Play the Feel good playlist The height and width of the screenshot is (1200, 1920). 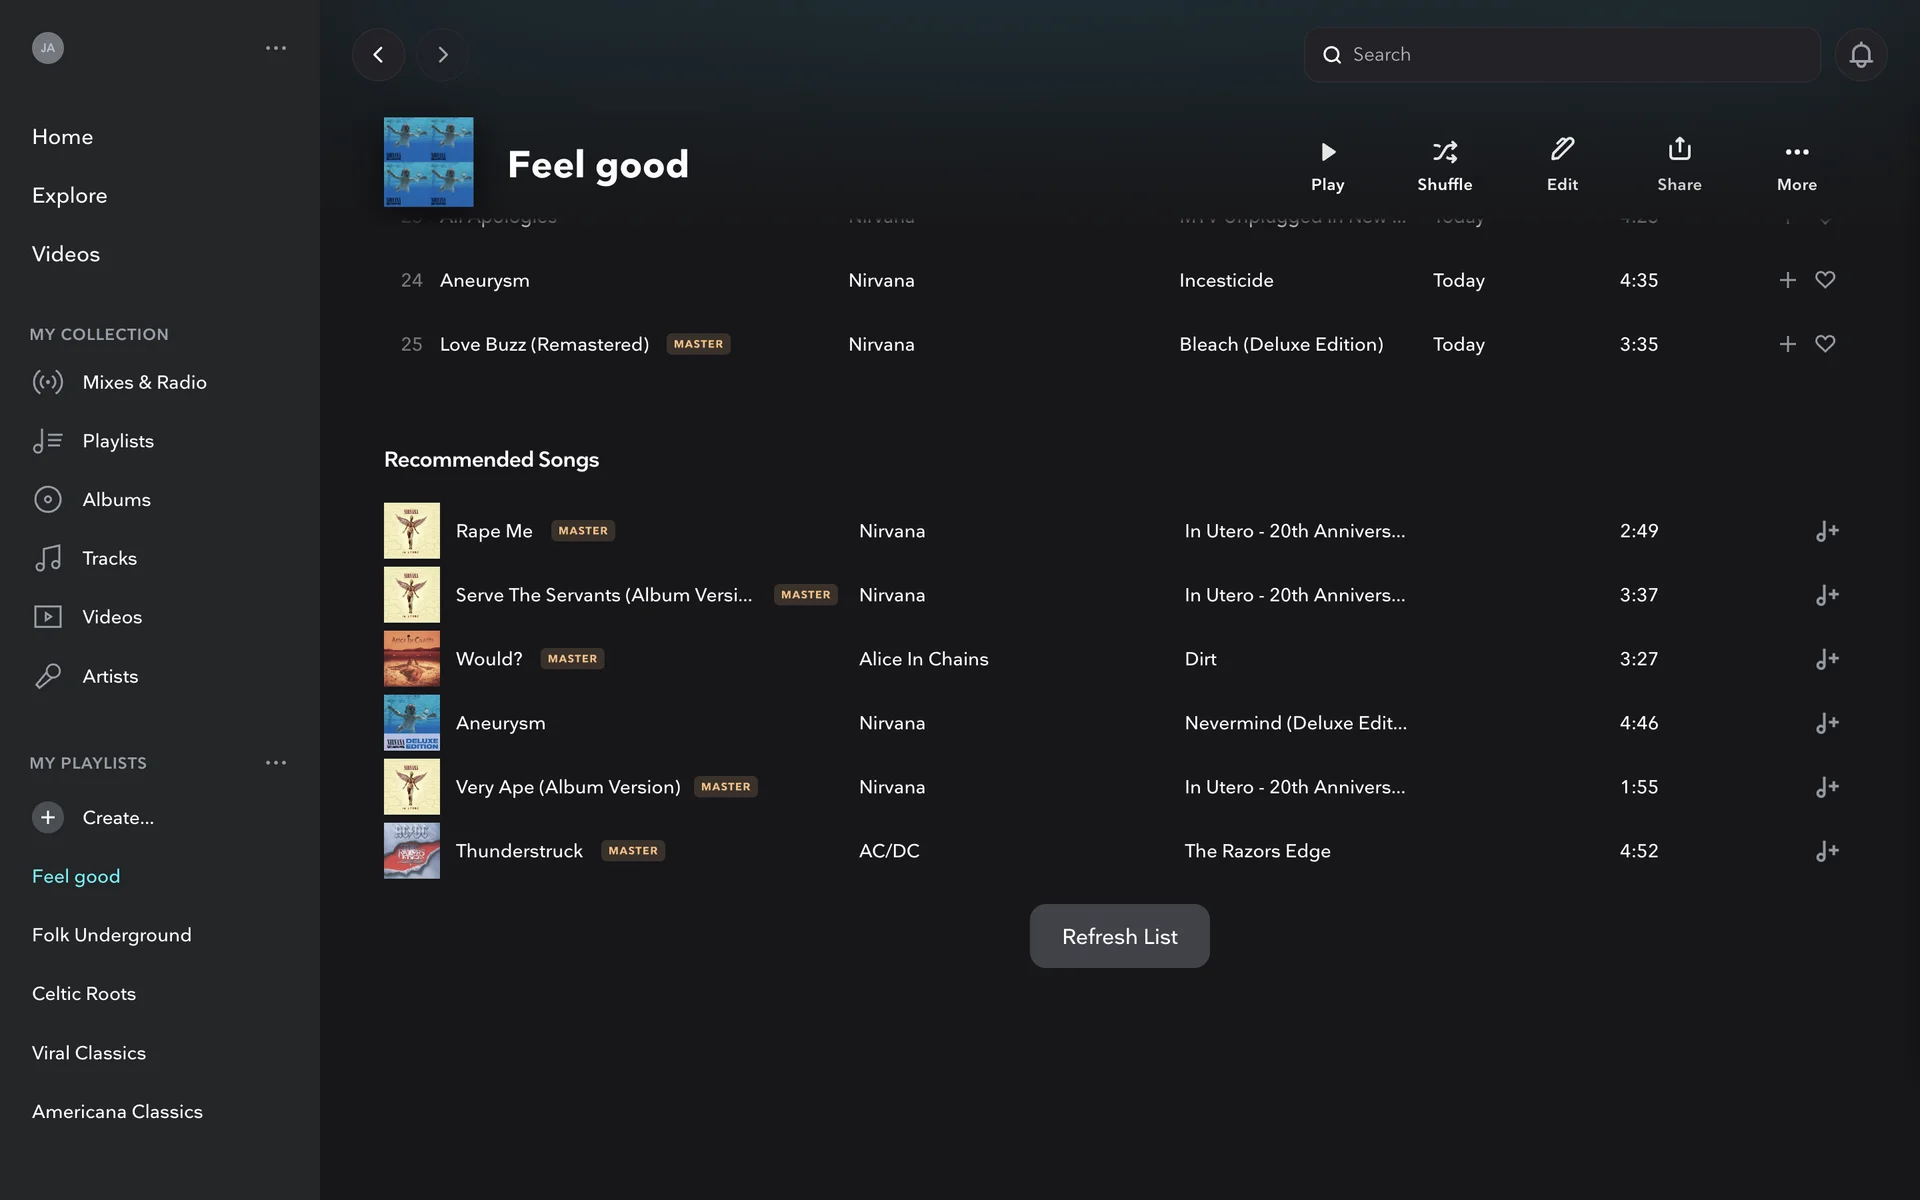(x=1327, y=164)
